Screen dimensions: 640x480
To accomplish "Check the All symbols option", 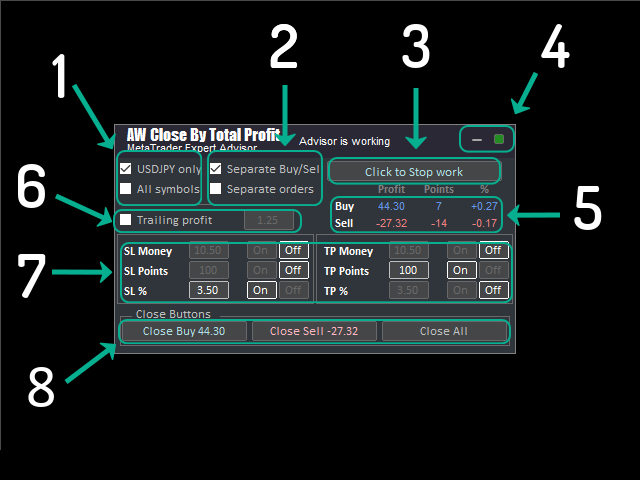I will coord(126,188).
